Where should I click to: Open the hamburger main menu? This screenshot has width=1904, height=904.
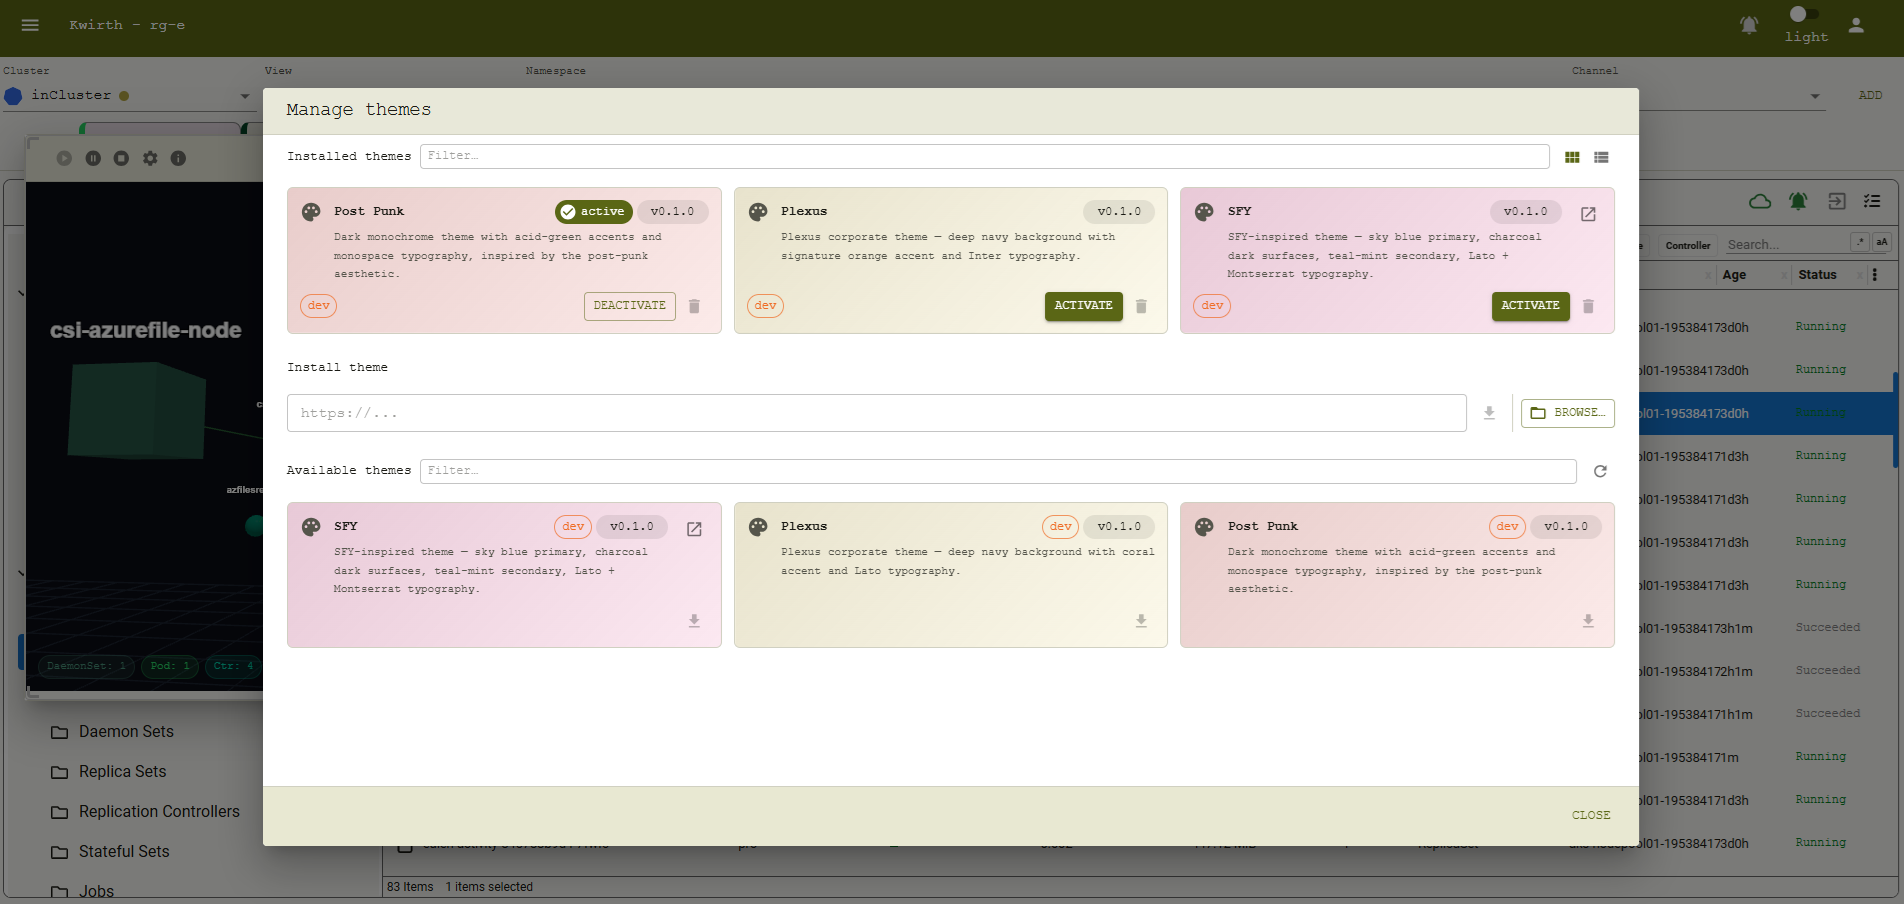point(30,25)
